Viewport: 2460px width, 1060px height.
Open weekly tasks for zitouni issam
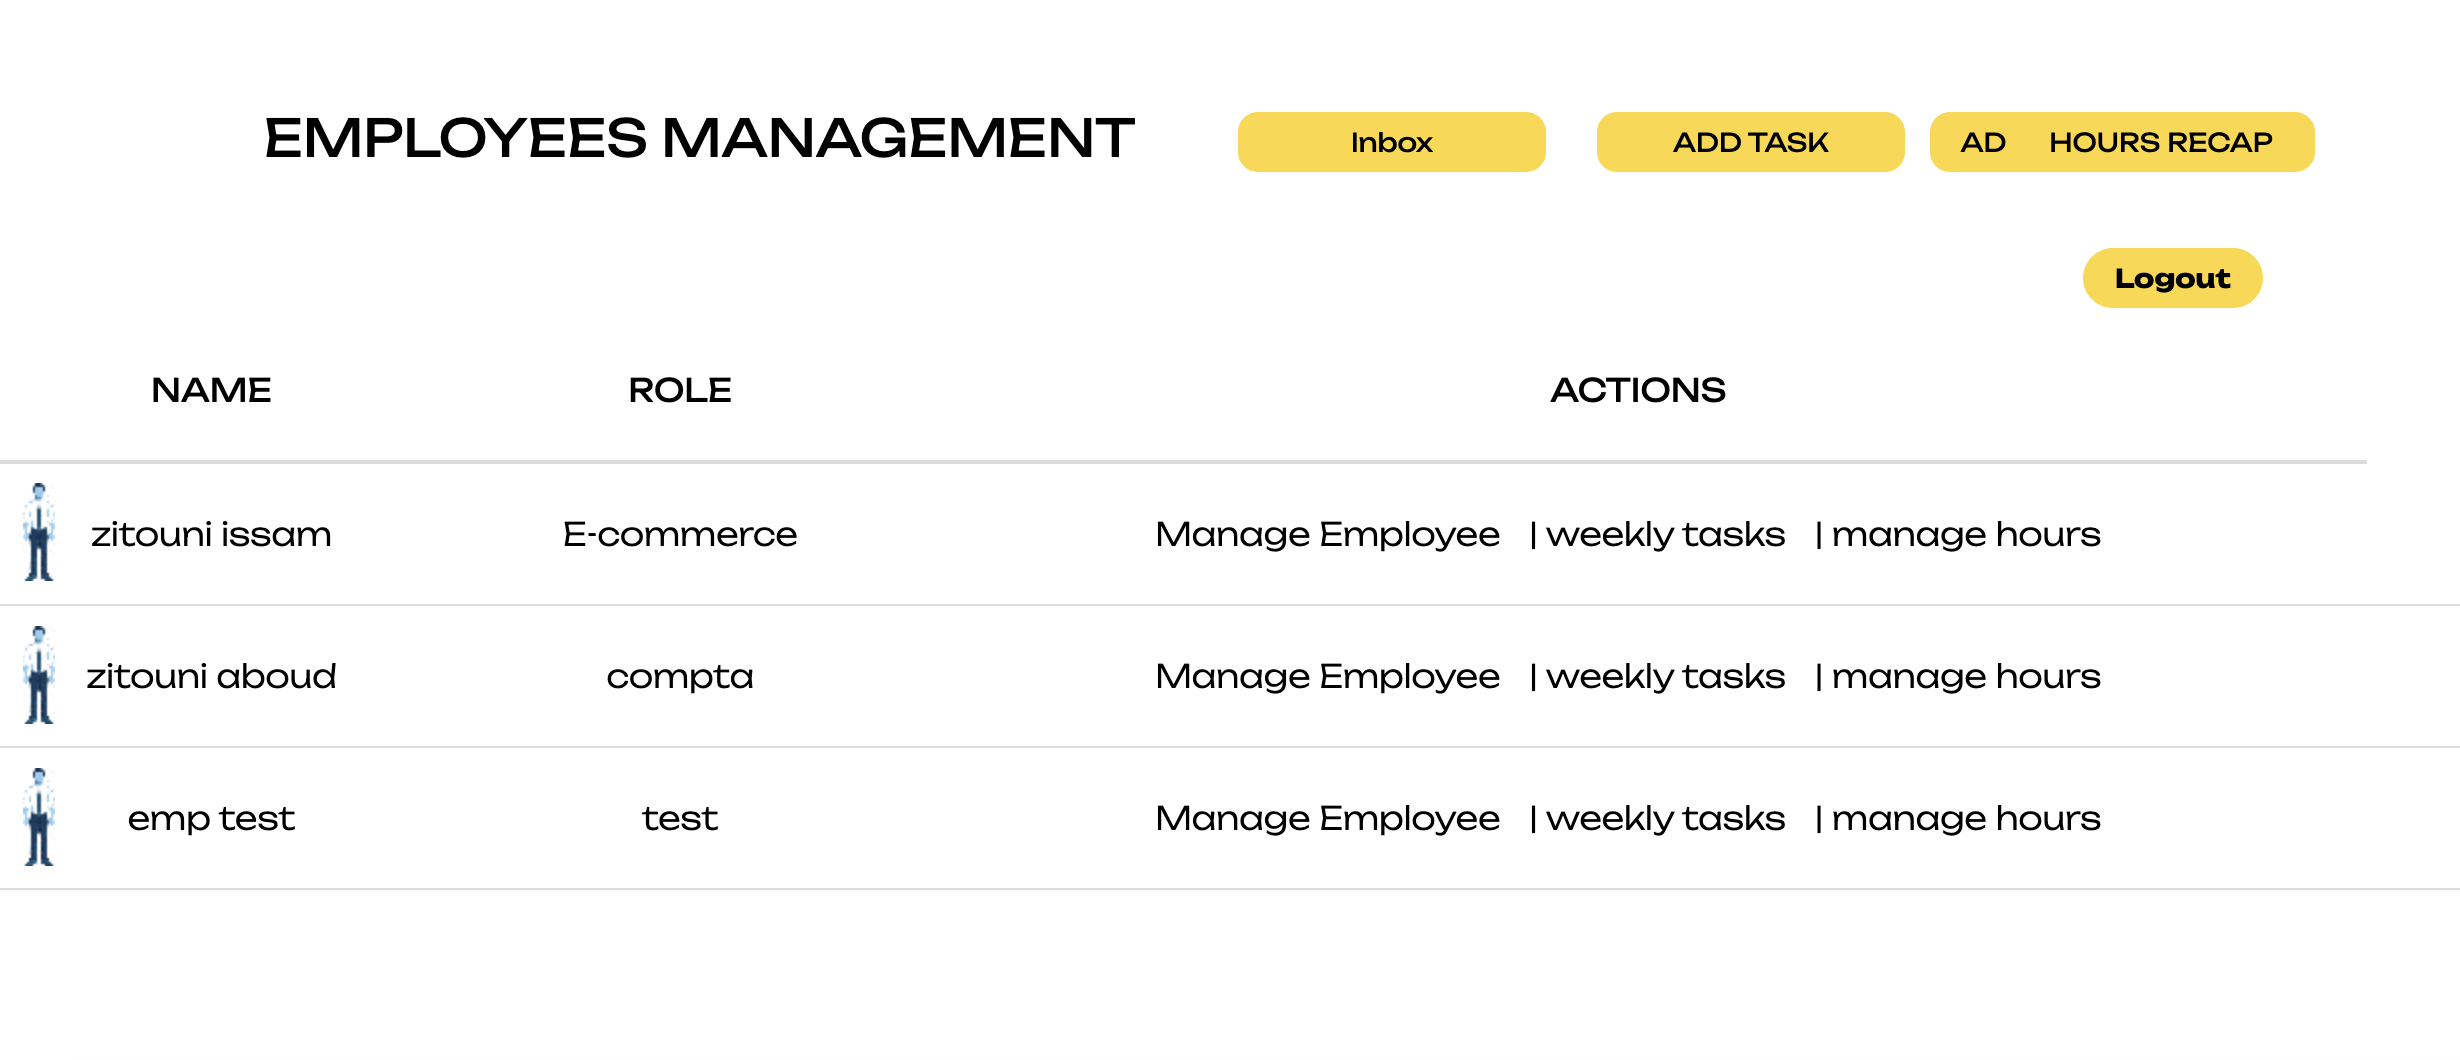pyautogui.click(x=1665, y=534)
